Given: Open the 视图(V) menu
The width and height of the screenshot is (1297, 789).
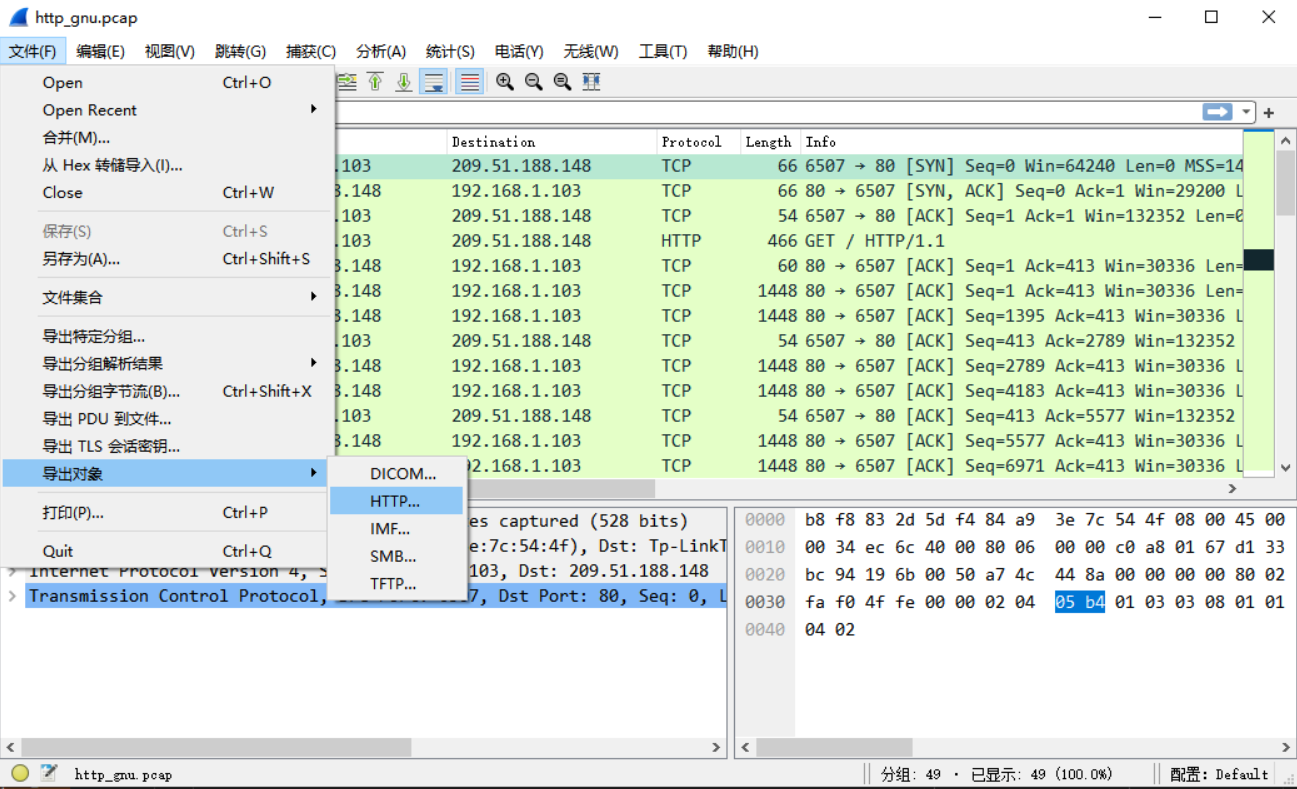Looking at the screenshot, I should [169, 51].
